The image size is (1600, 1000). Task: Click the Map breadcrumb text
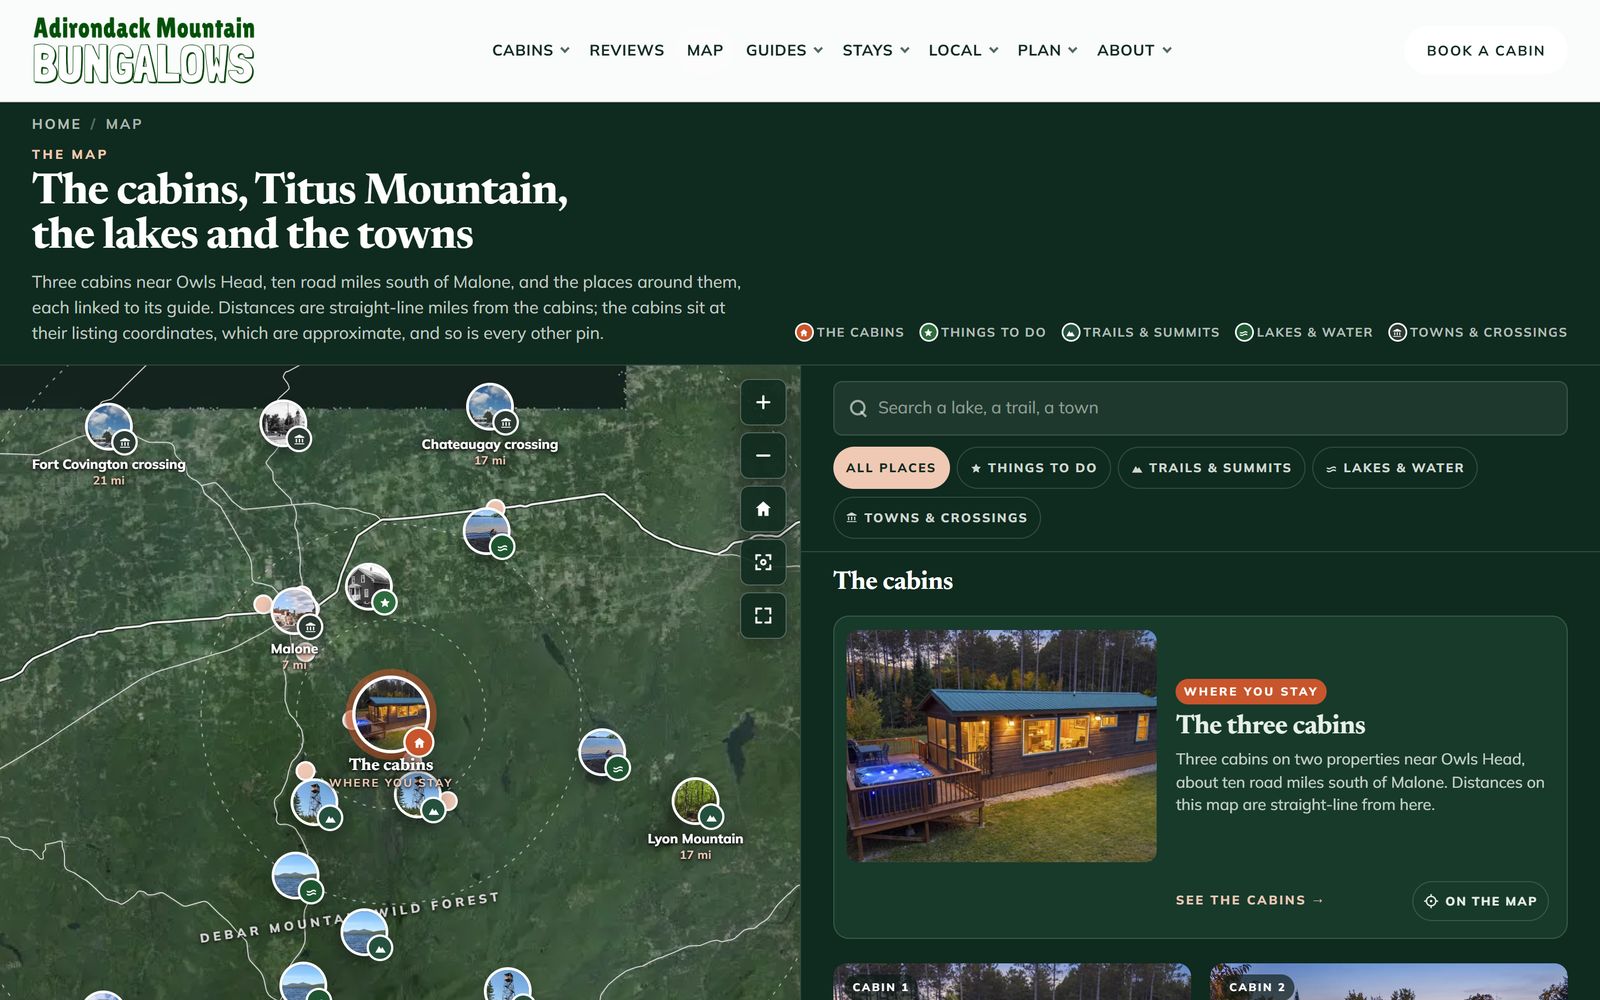[x=124, y=124]
